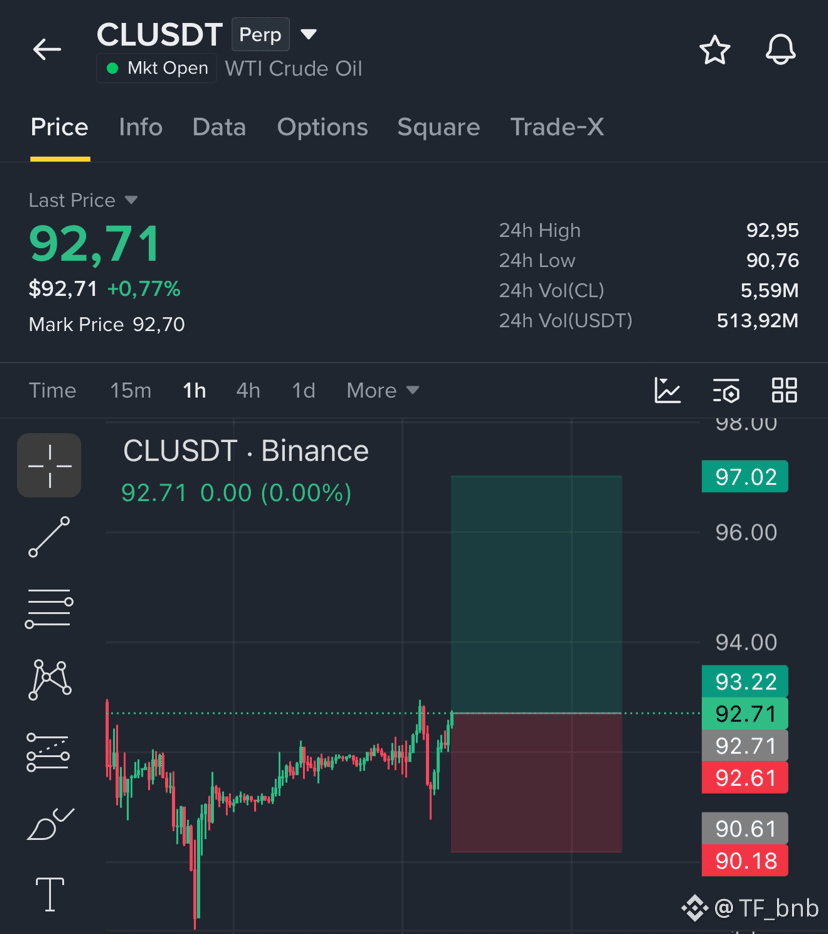Go back using the left arrow

[x=47, y=49]
